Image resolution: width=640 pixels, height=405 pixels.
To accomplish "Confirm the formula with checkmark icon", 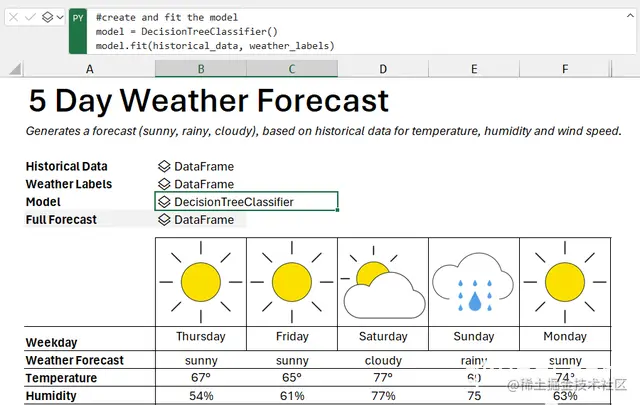I will point(31,17).
